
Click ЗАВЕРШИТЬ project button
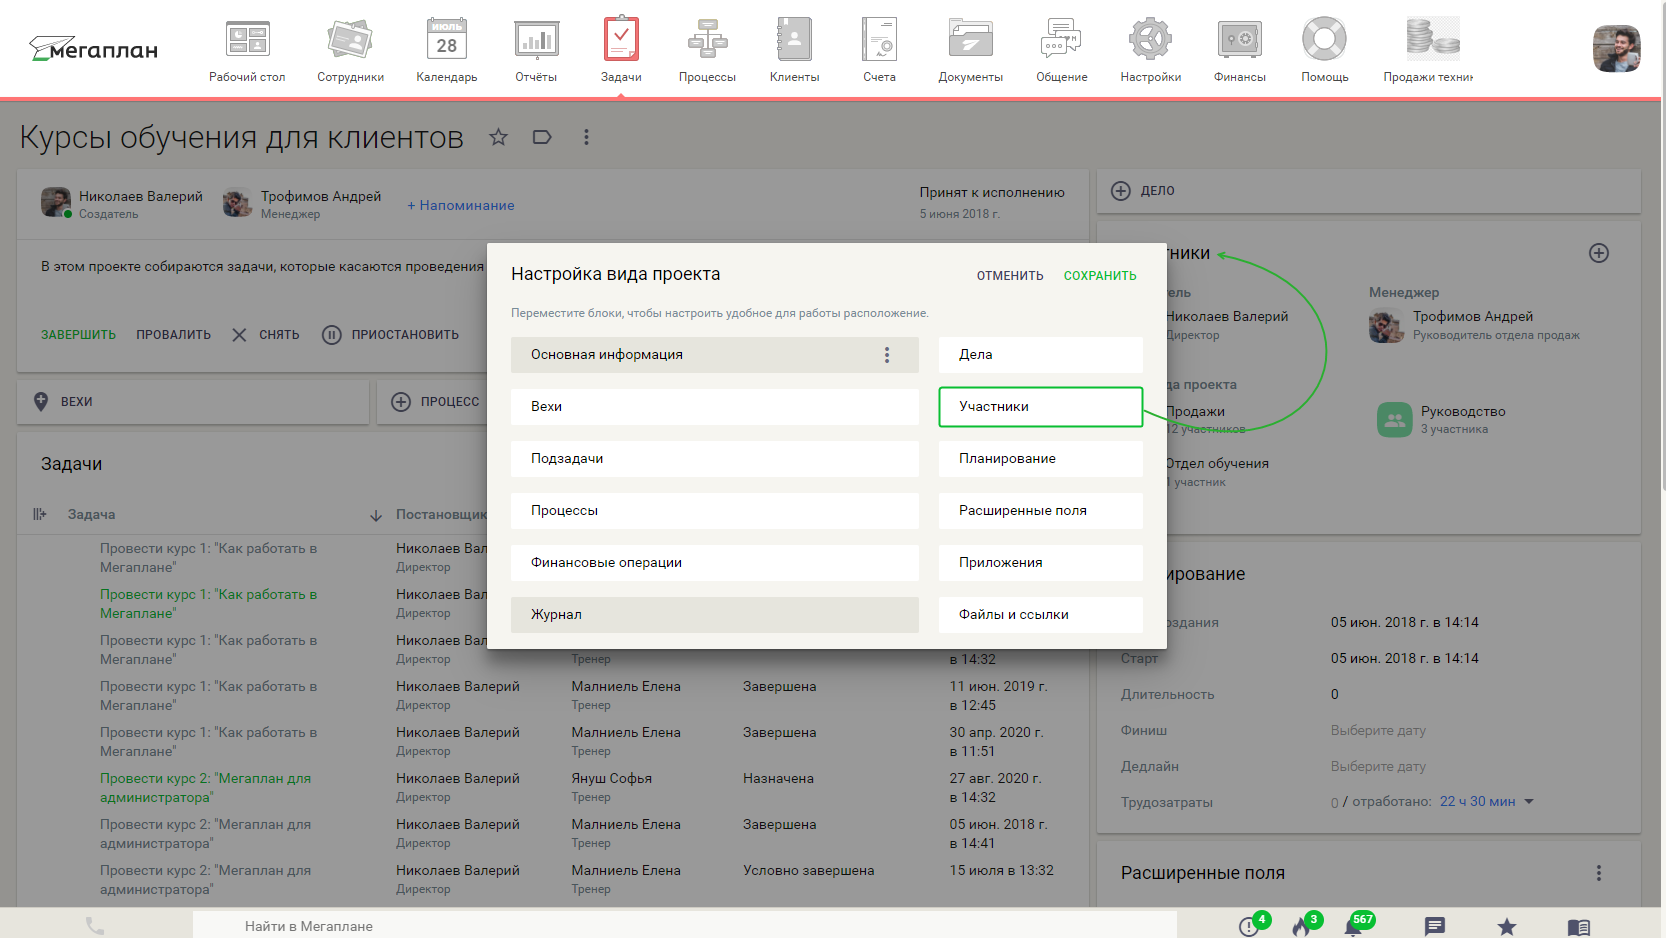[78, 335]
